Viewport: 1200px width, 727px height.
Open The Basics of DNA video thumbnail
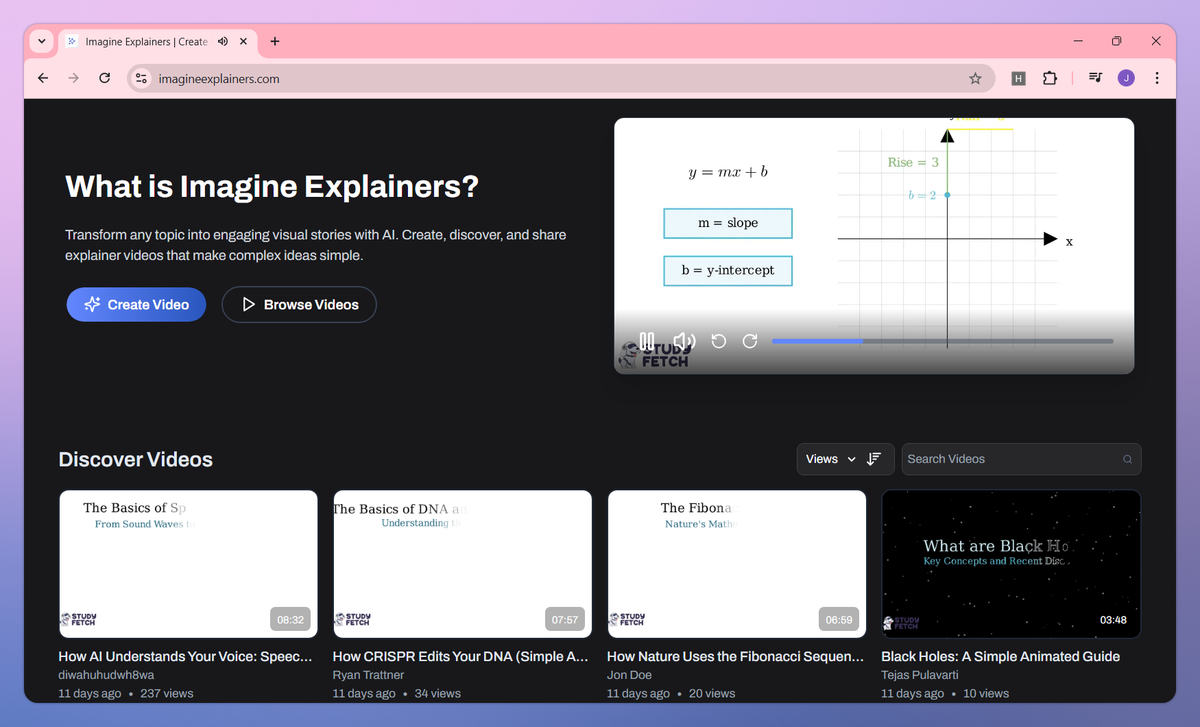(x=462, y=564)
